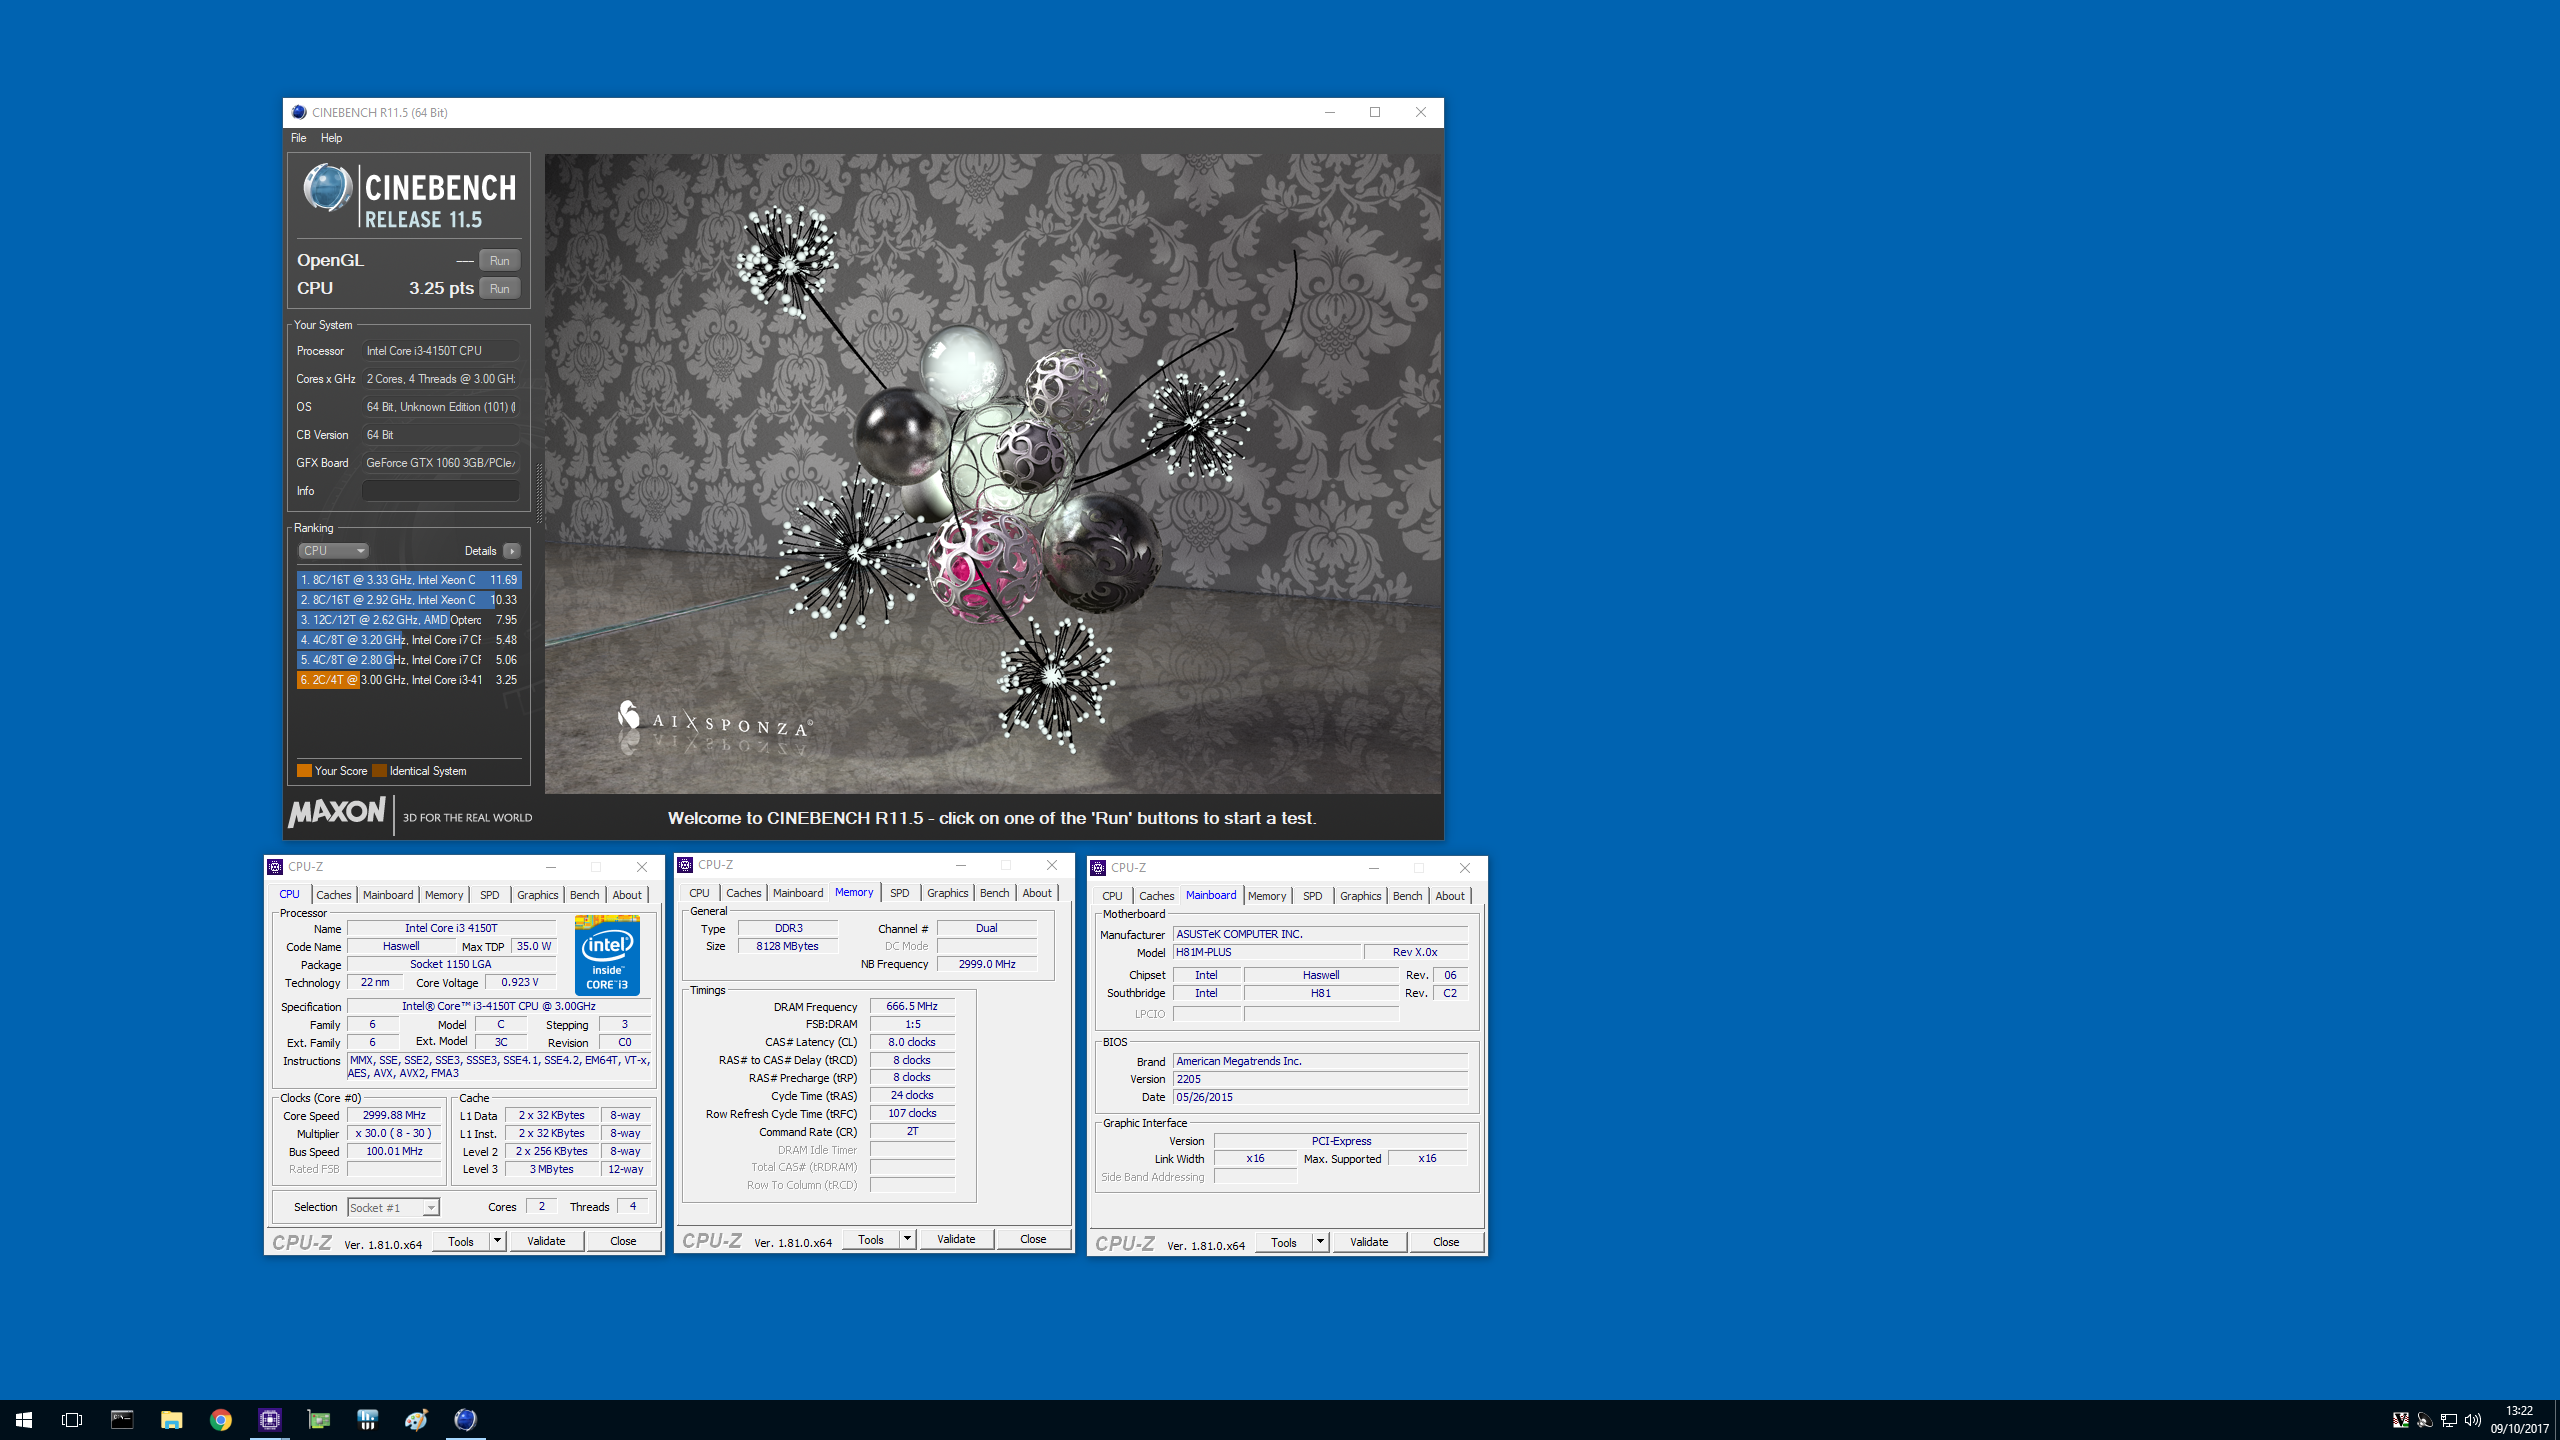Click the rendered scene preview image
Viewport: 2560px width, 1440px height.
tap(993, 473)
